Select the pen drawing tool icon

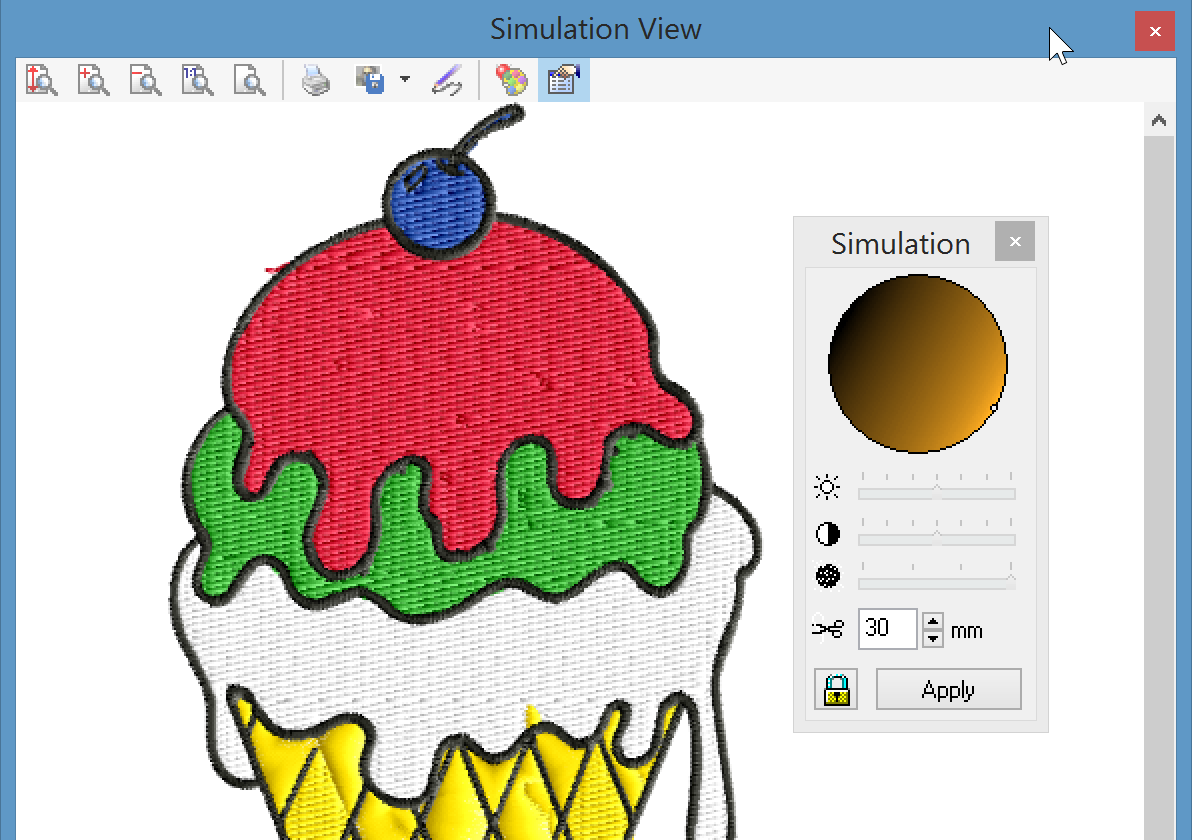447,80
